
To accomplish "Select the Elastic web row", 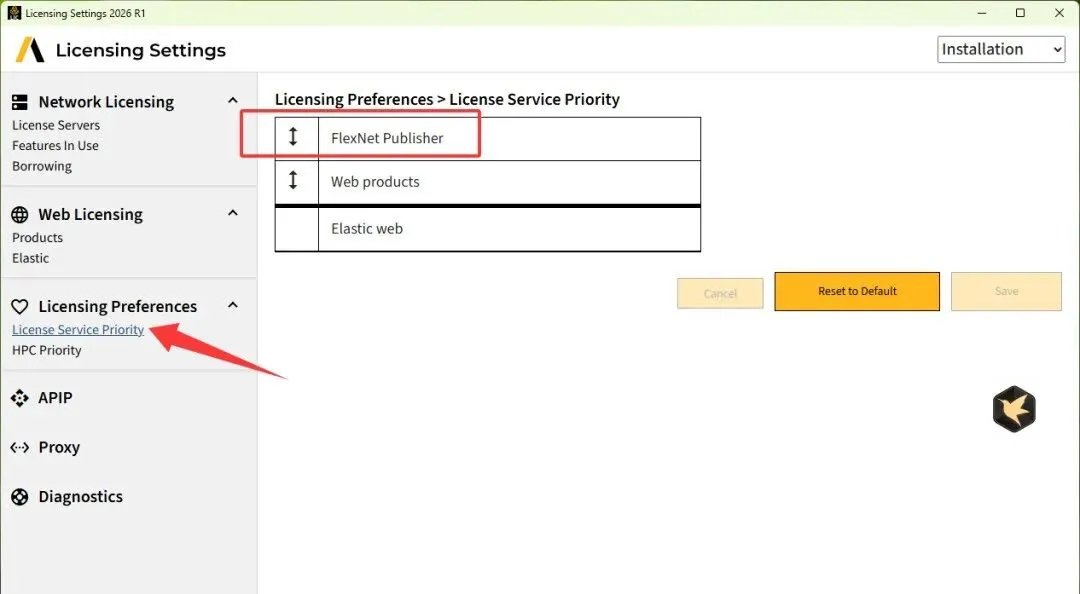I will pos(488,229).
